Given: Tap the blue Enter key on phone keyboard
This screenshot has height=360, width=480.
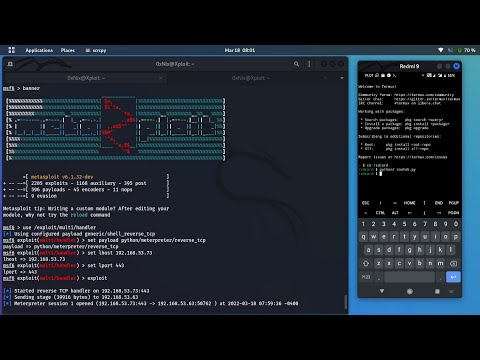Looking at the screenshot, I should pos(453,277).
